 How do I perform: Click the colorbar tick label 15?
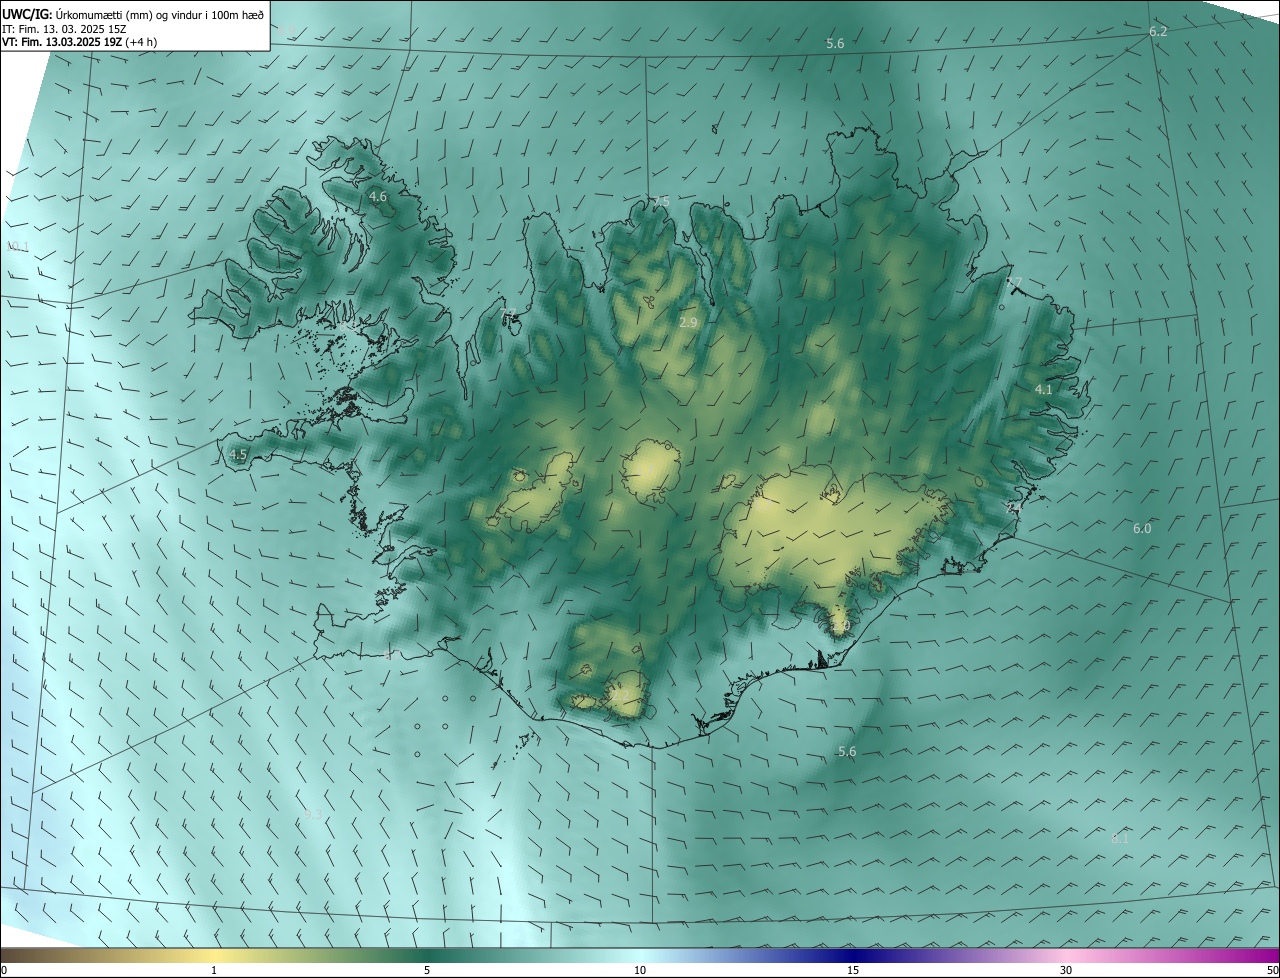pos(853,970)
